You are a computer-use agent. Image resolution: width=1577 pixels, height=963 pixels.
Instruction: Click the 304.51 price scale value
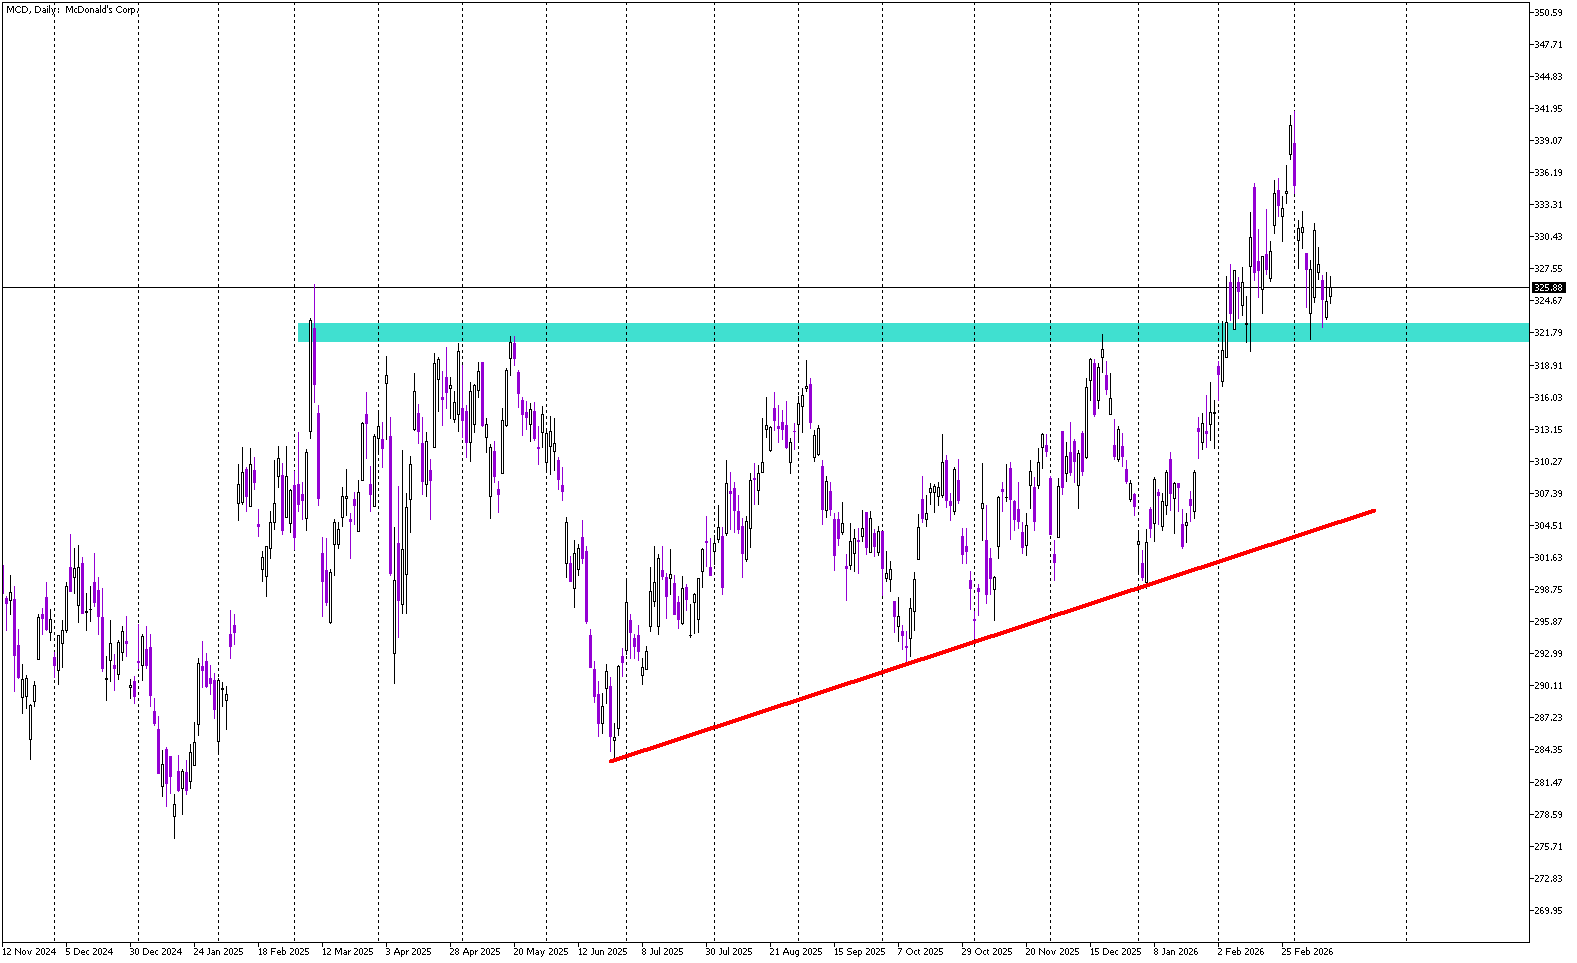[x=1548, y=526]
